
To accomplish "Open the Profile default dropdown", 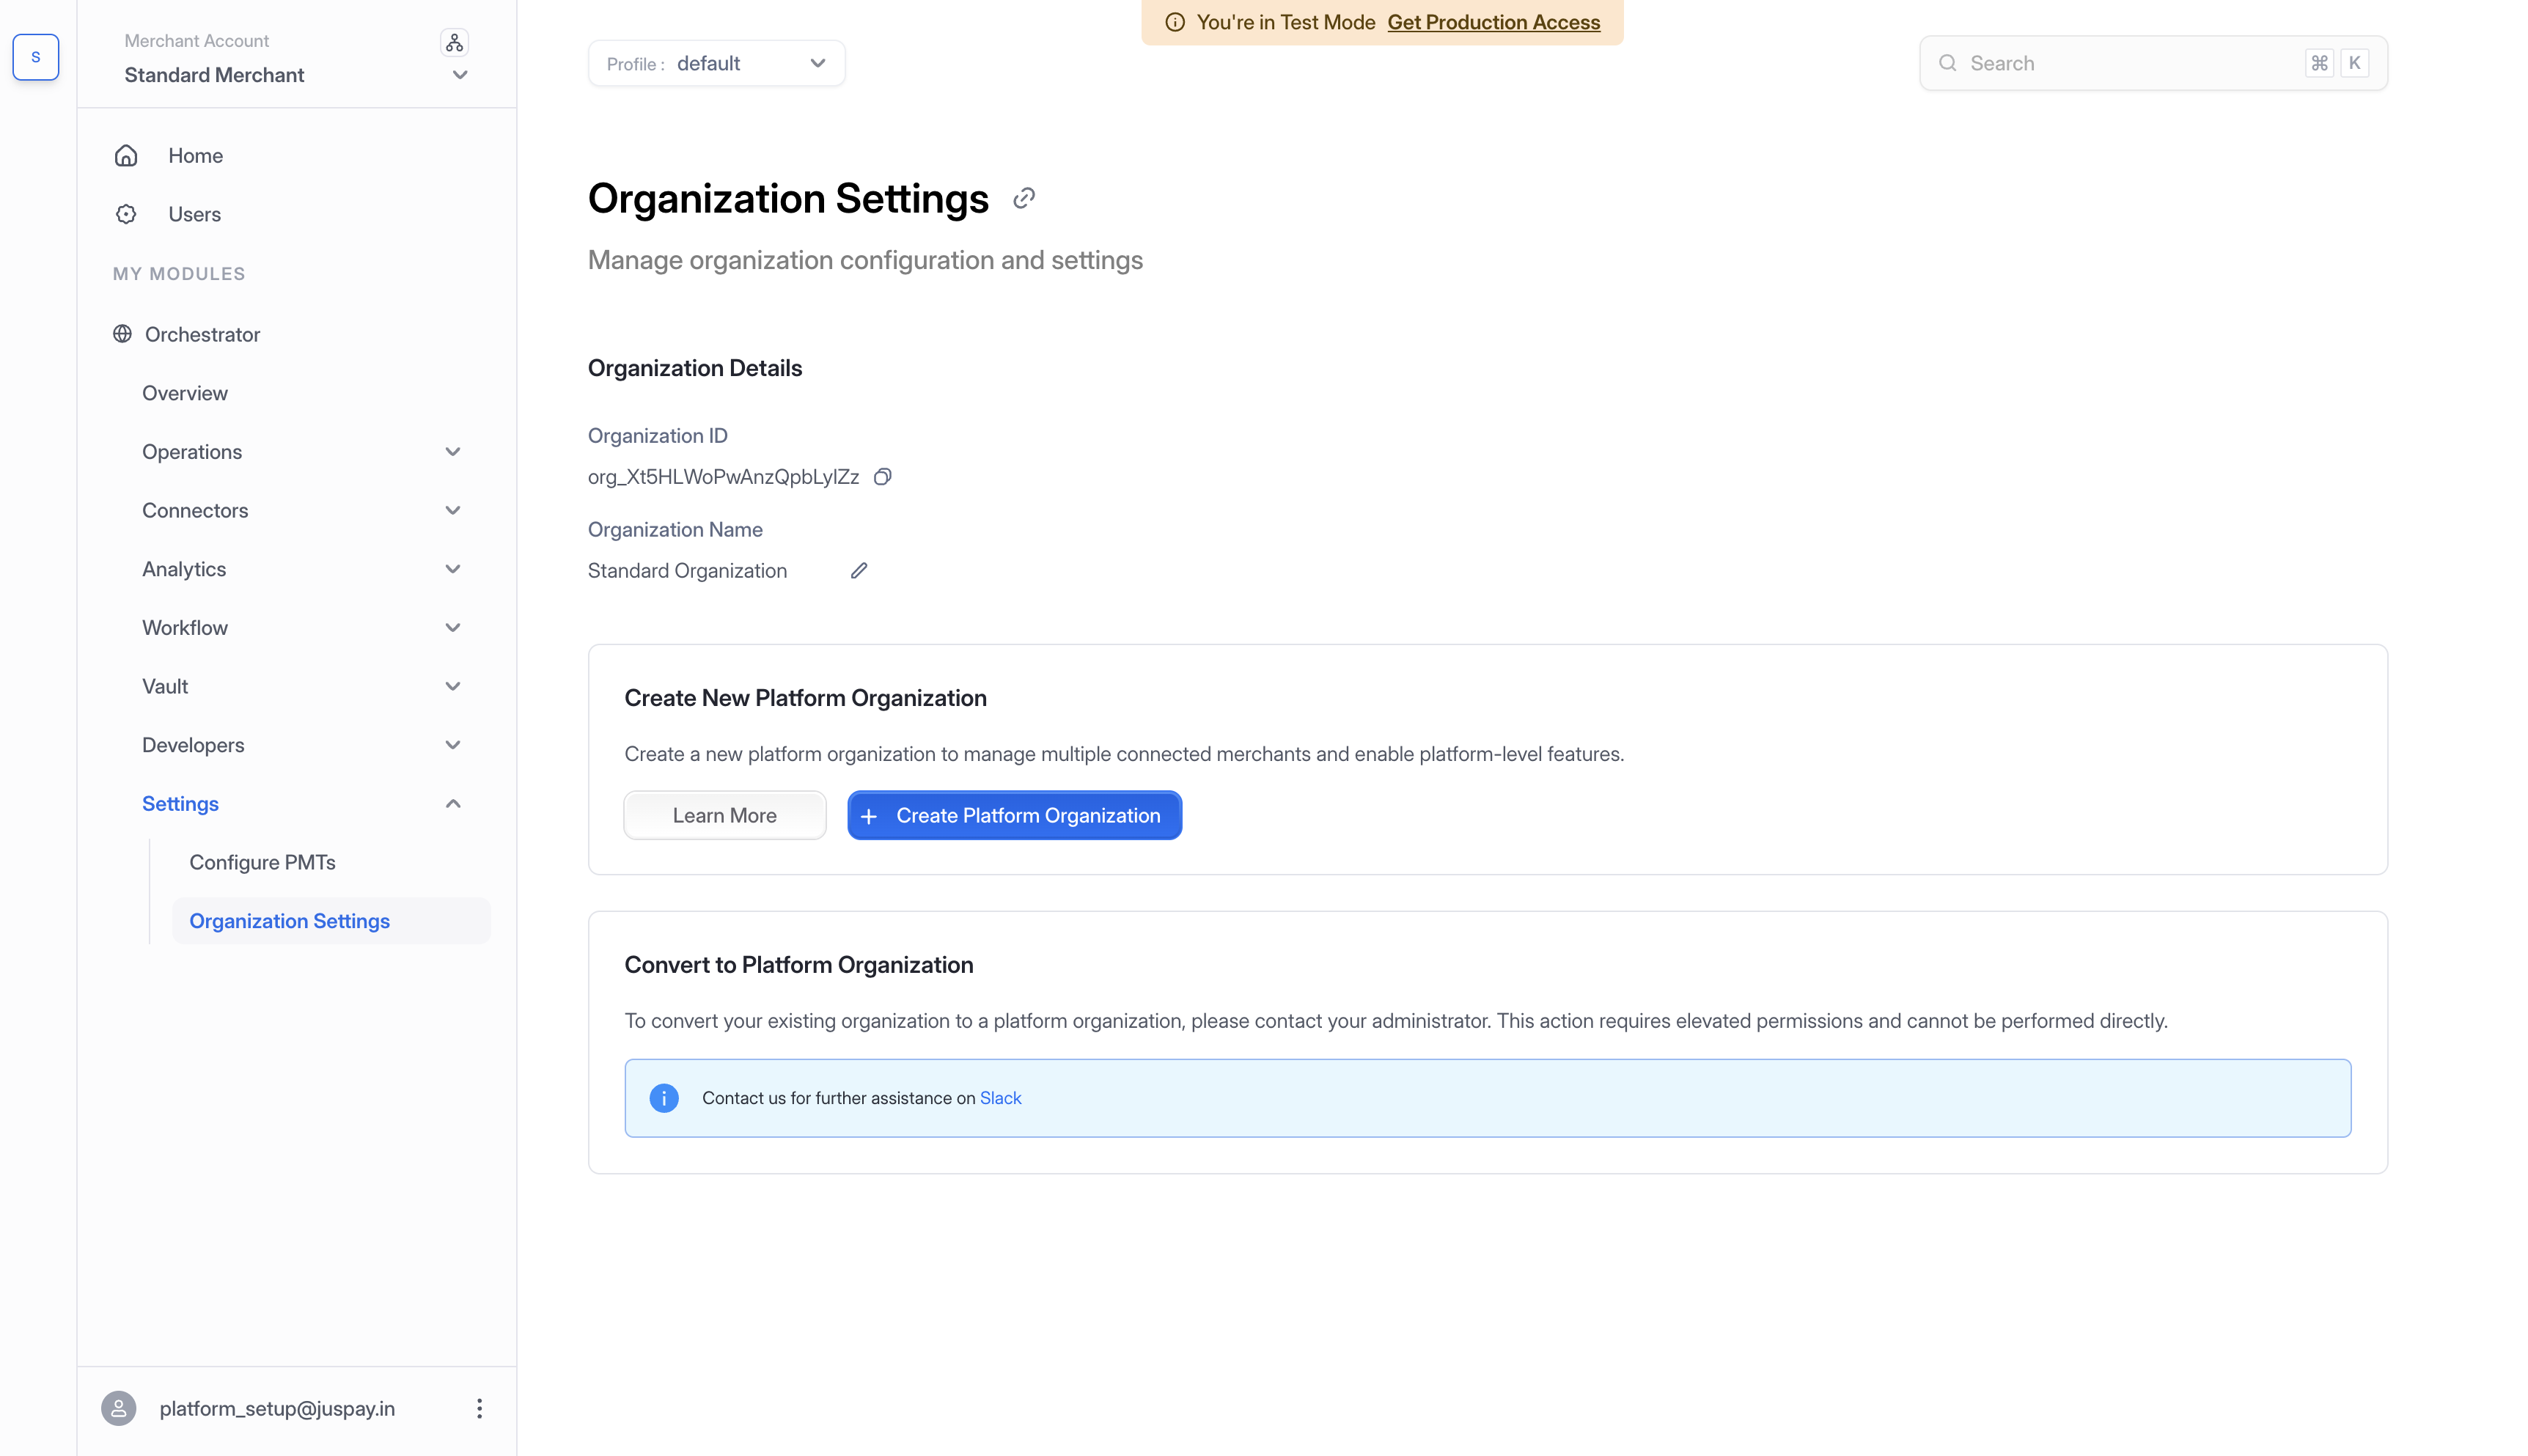I will [x=716, y=63].
